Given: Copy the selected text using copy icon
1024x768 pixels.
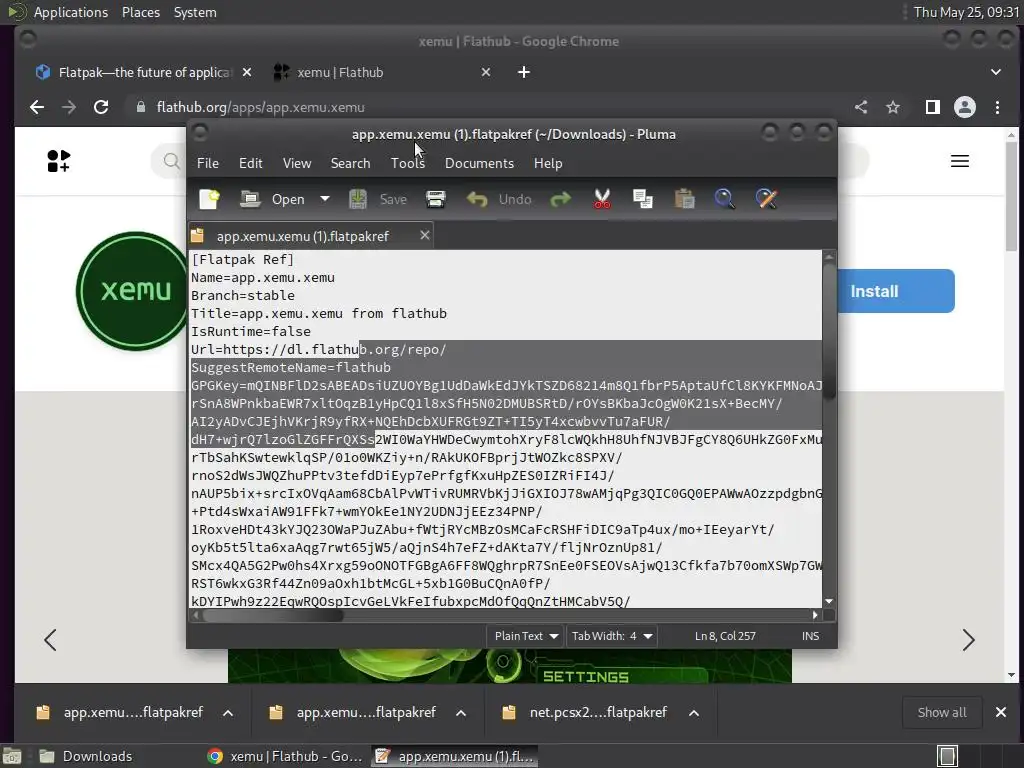Looking at the screenshot, I should pos(643,199).
